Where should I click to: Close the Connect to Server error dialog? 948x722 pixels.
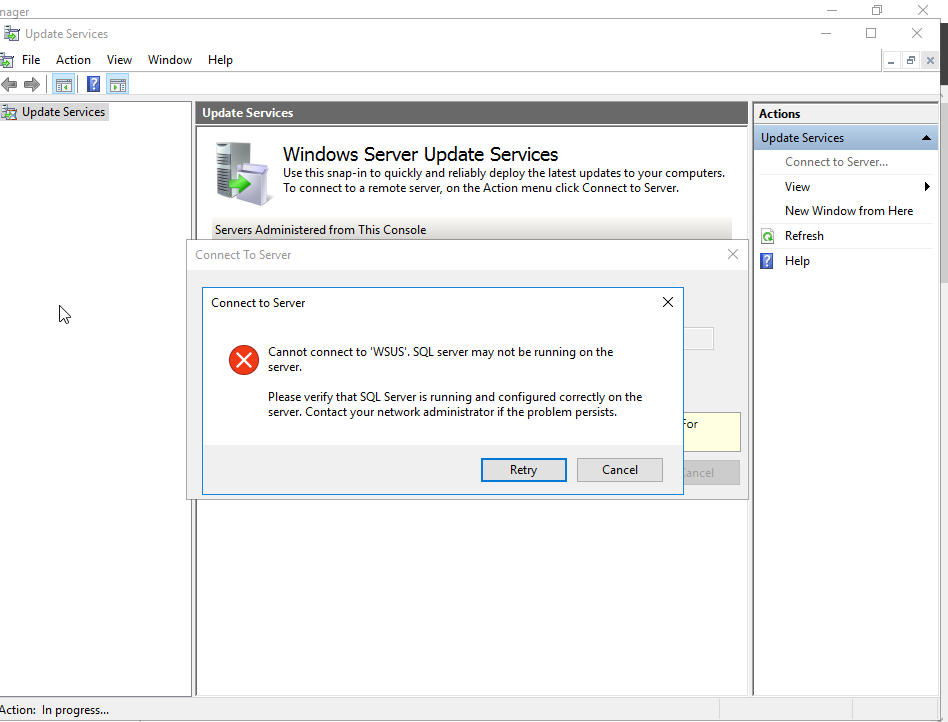[667, 302]
